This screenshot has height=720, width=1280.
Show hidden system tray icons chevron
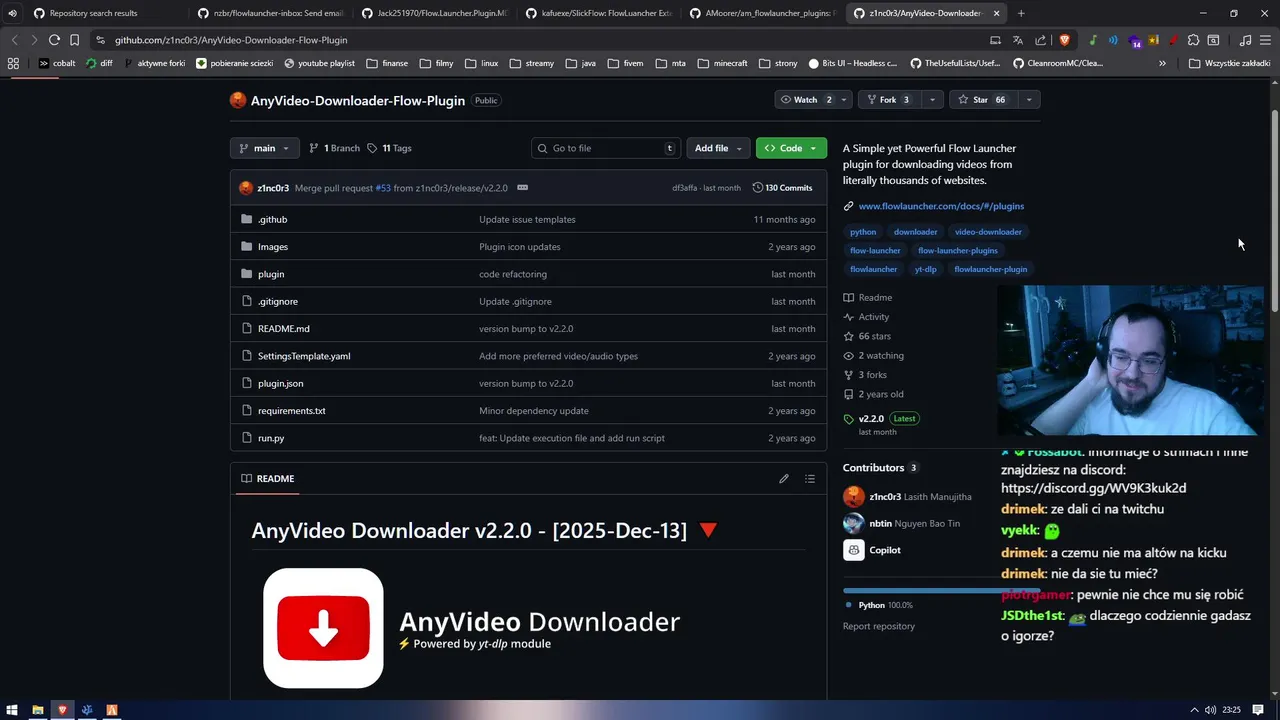[1194, 710]
